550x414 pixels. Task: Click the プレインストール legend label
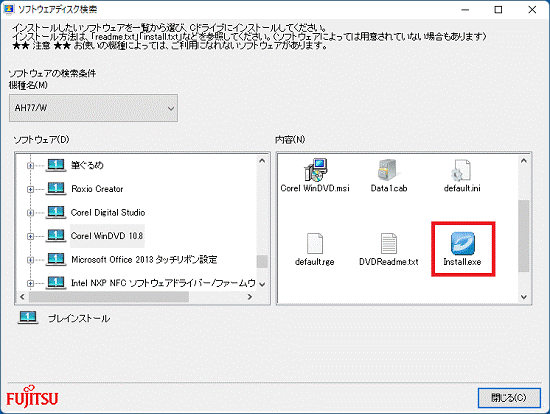click(79, 318)
